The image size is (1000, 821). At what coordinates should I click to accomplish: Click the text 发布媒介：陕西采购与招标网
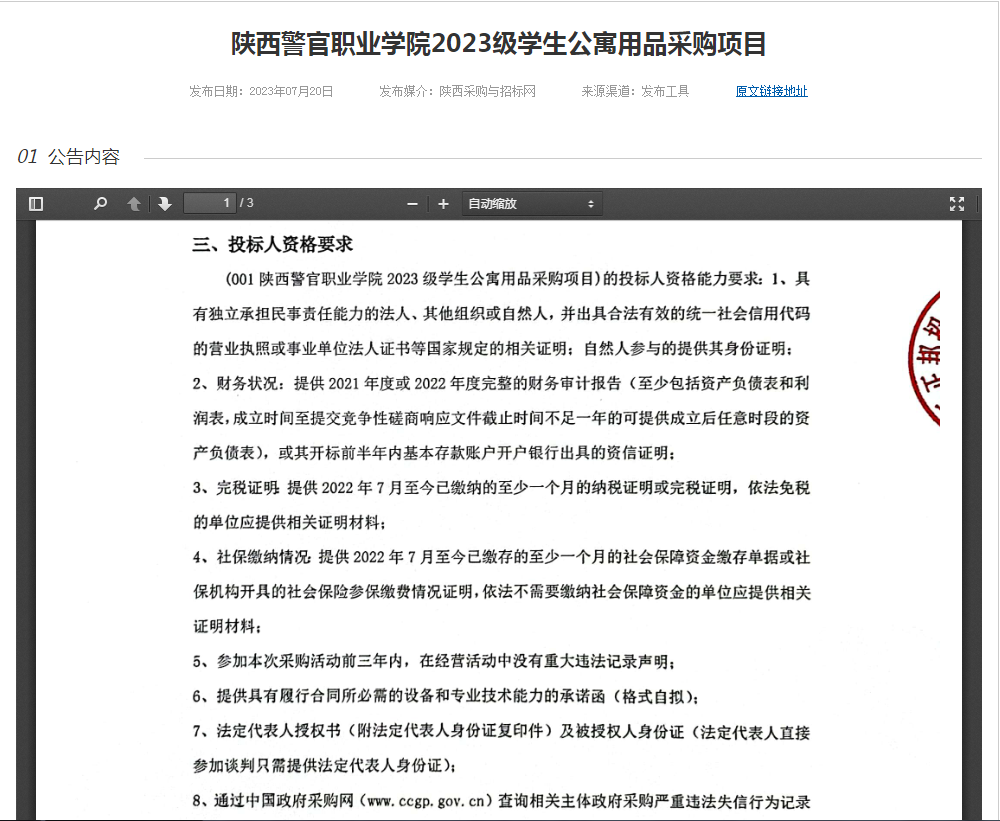[x=457, y=91]
